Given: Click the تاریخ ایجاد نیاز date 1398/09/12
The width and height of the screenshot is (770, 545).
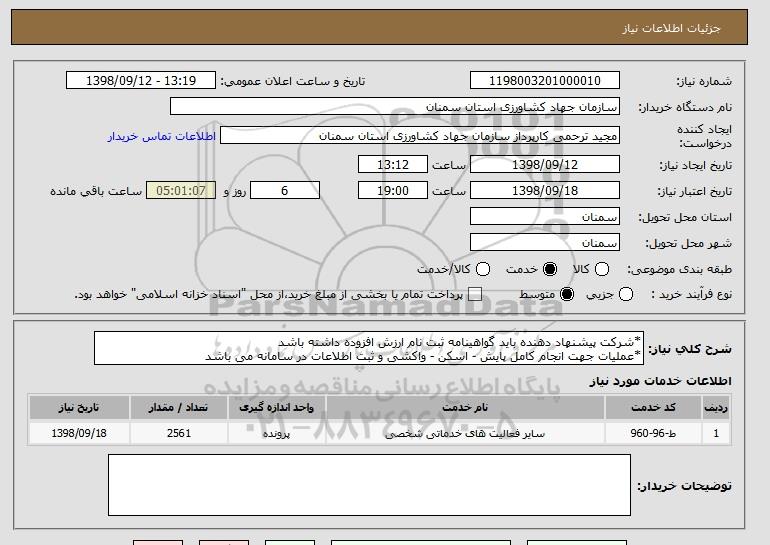Looking at the screenshot, I should point(545,164).
